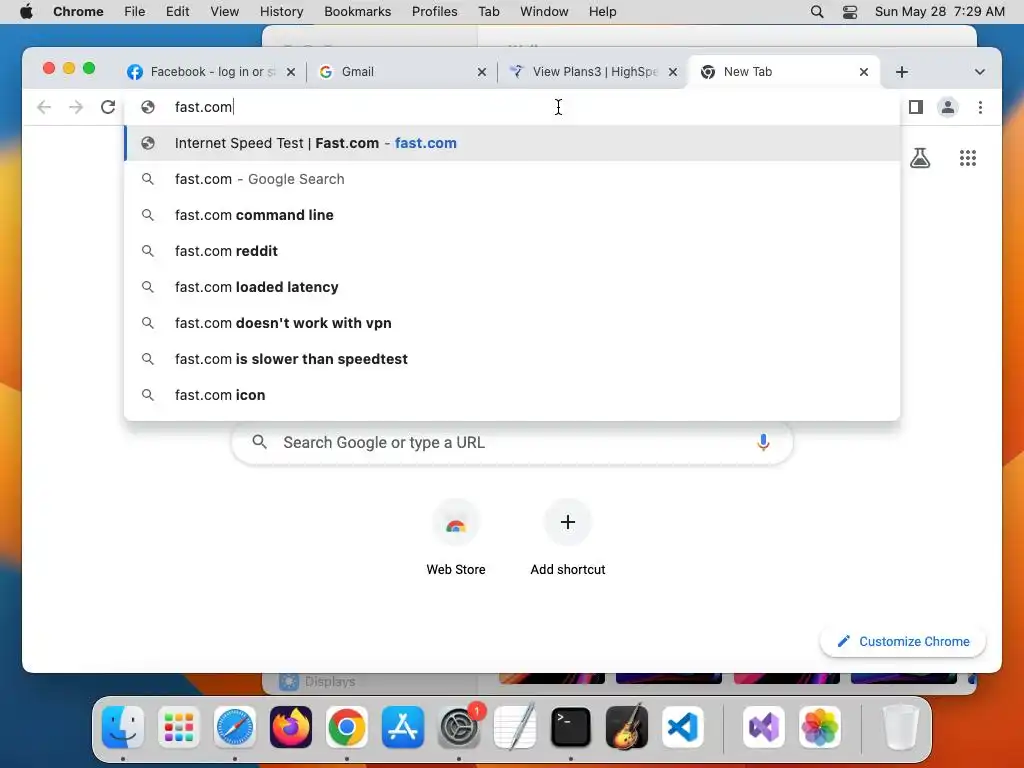Switch to View Plans3 HighSpeed tab

pyautogui.click(x=594, y=72)
